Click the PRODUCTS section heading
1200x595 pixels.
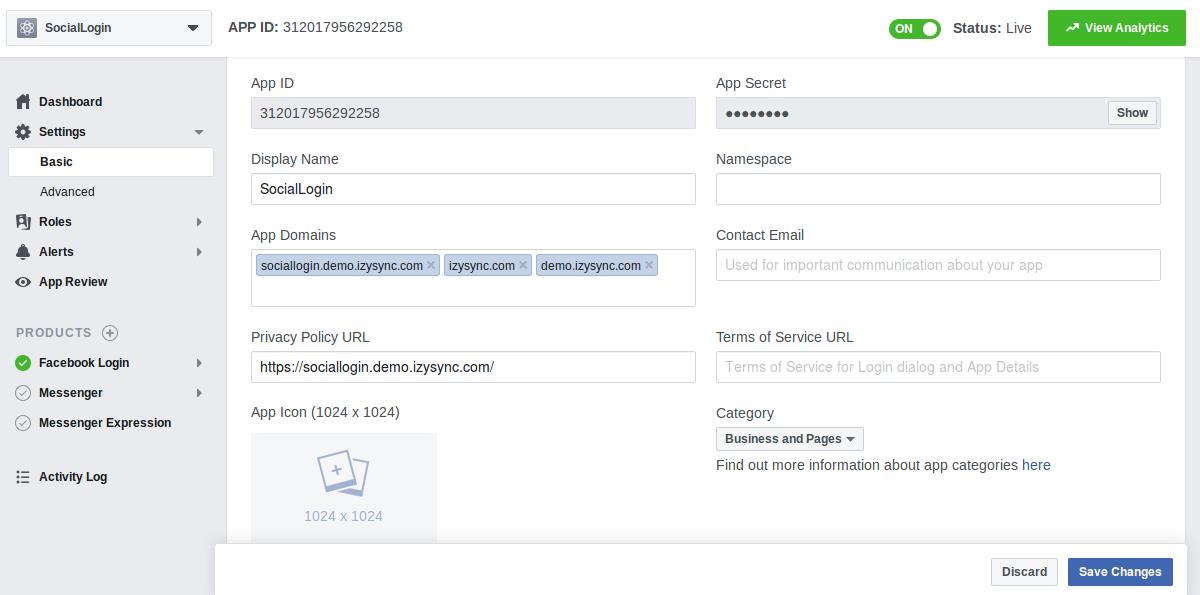[54, 333]
